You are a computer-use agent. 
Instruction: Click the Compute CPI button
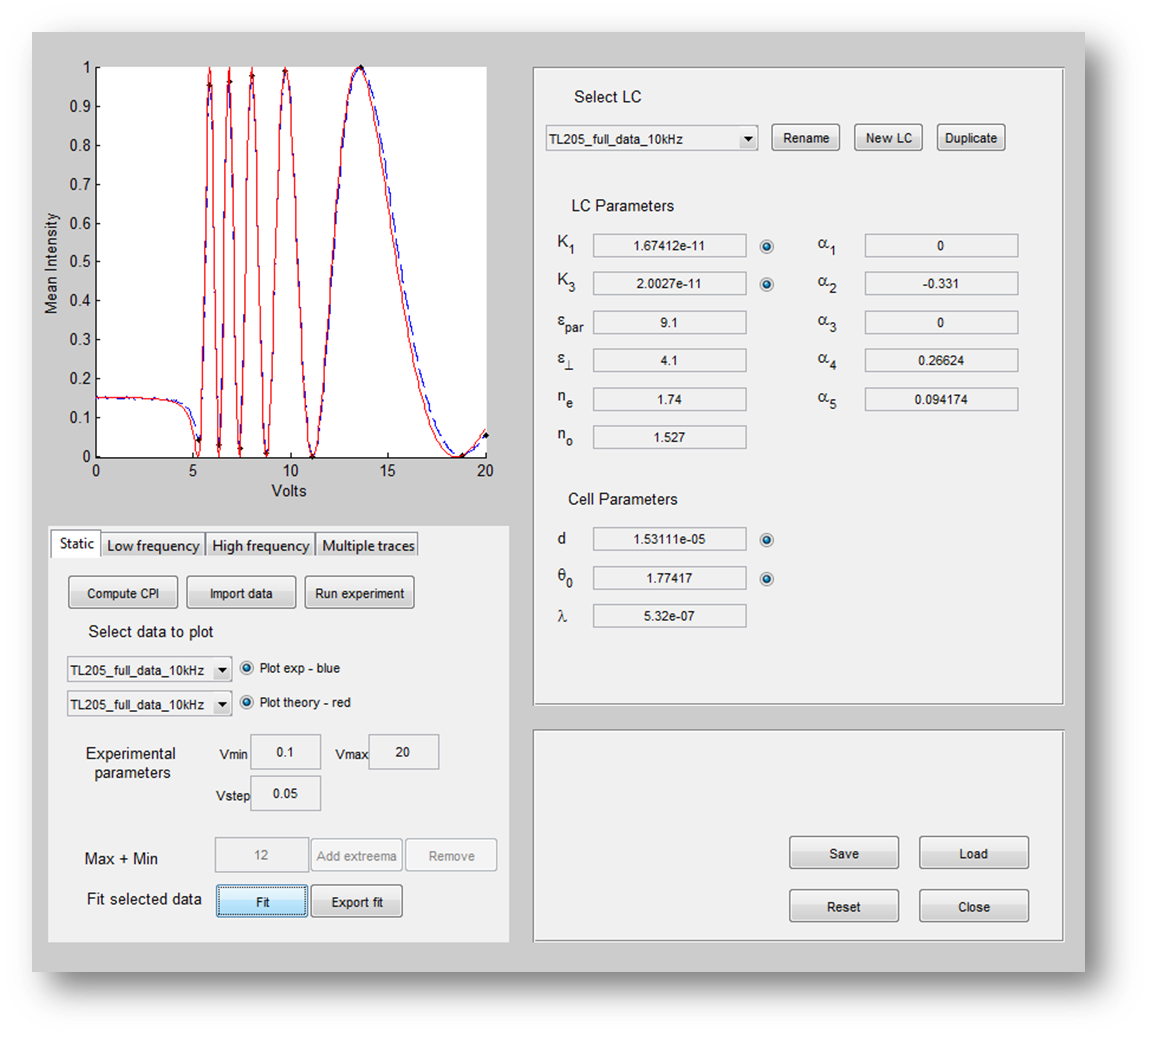click(x=123, y=593)
